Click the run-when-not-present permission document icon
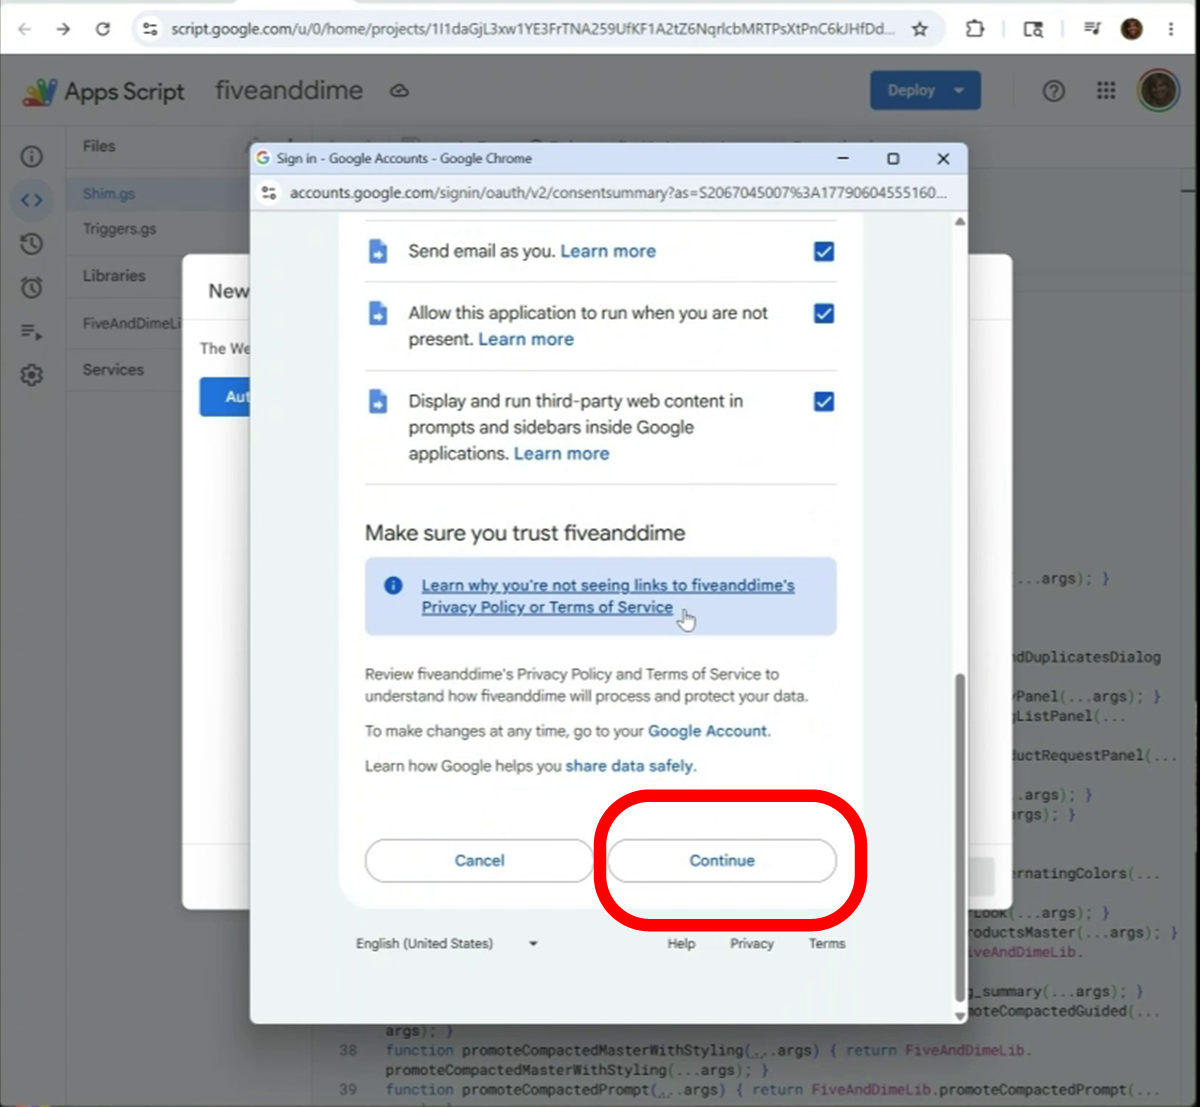This screenshot has height=1107, width=1200. click(378, 313)
